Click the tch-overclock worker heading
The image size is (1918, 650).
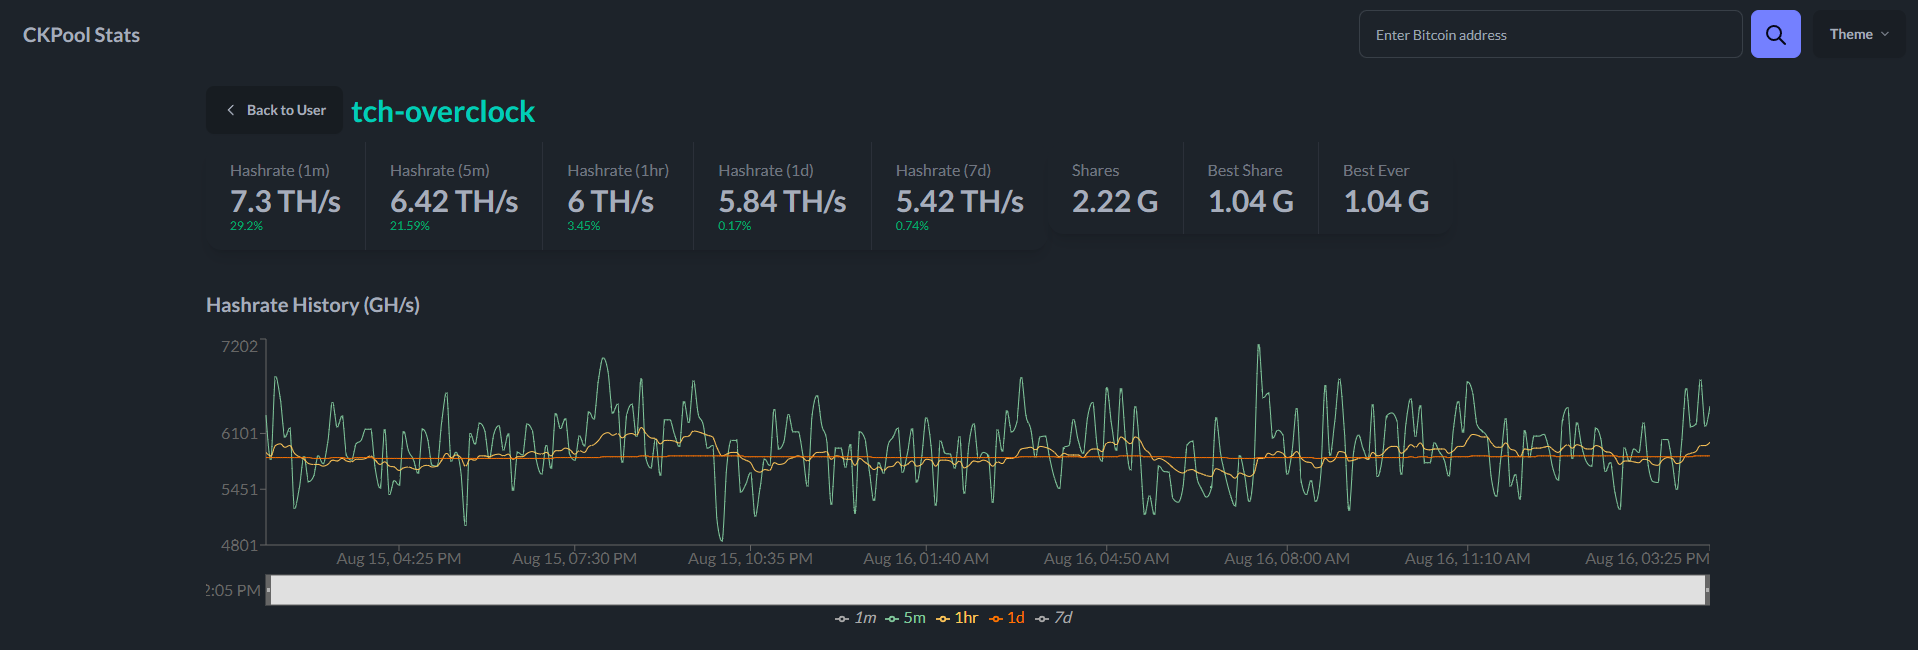tap(443, 111)
